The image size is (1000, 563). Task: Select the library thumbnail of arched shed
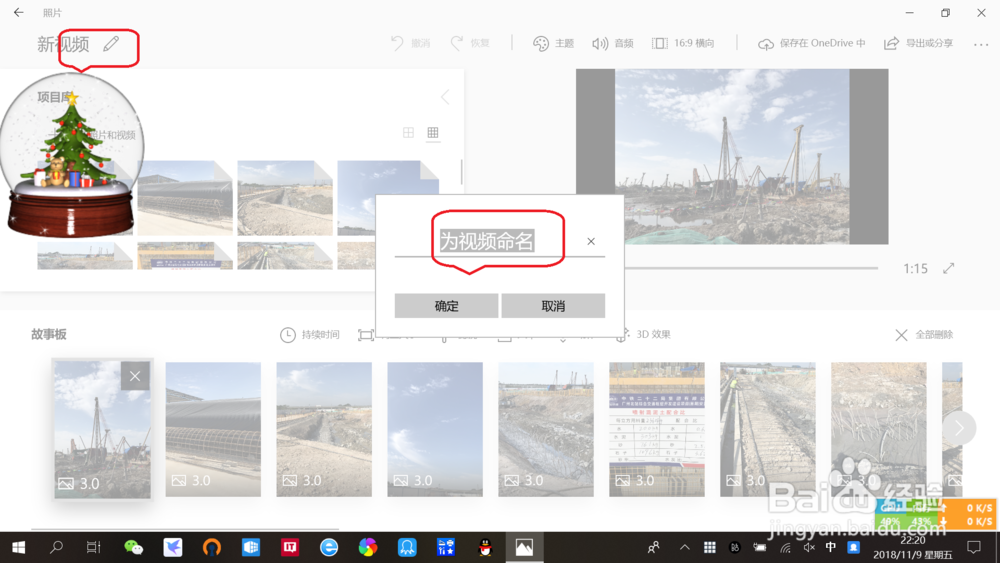(x=185, y=198)
